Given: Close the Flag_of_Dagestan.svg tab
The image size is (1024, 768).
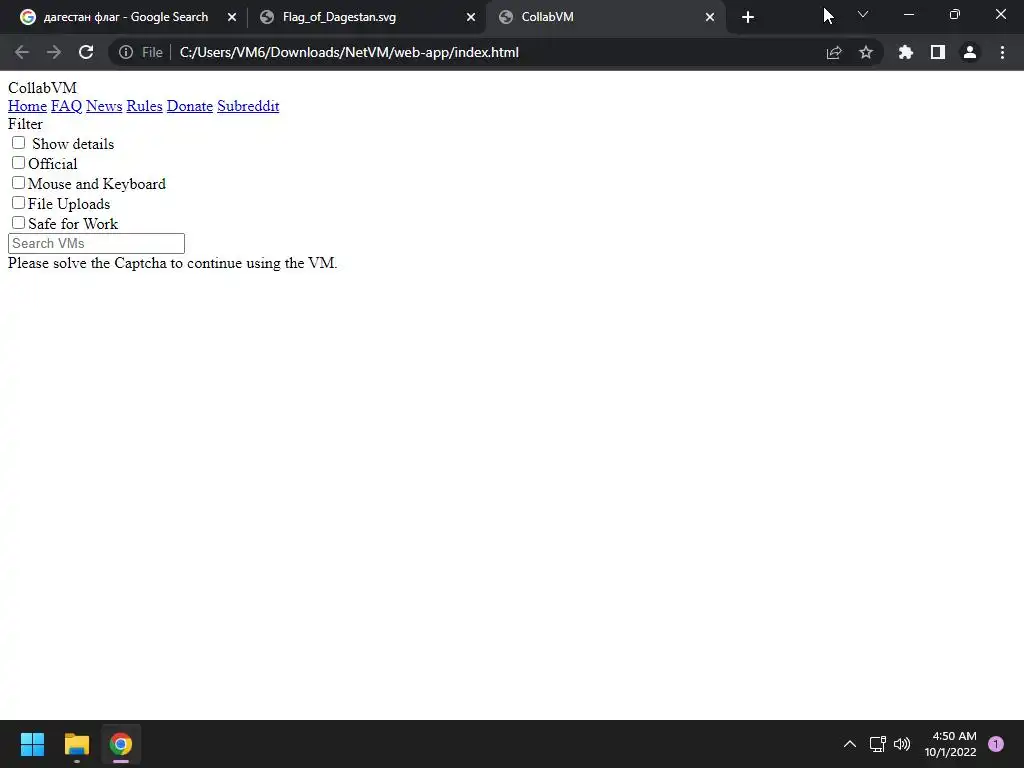Looking at the screenshot, I should (471, 17).
